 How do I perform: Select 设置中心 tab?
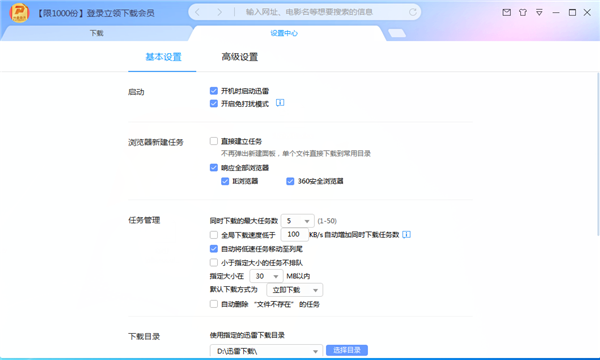pos(284,33)
